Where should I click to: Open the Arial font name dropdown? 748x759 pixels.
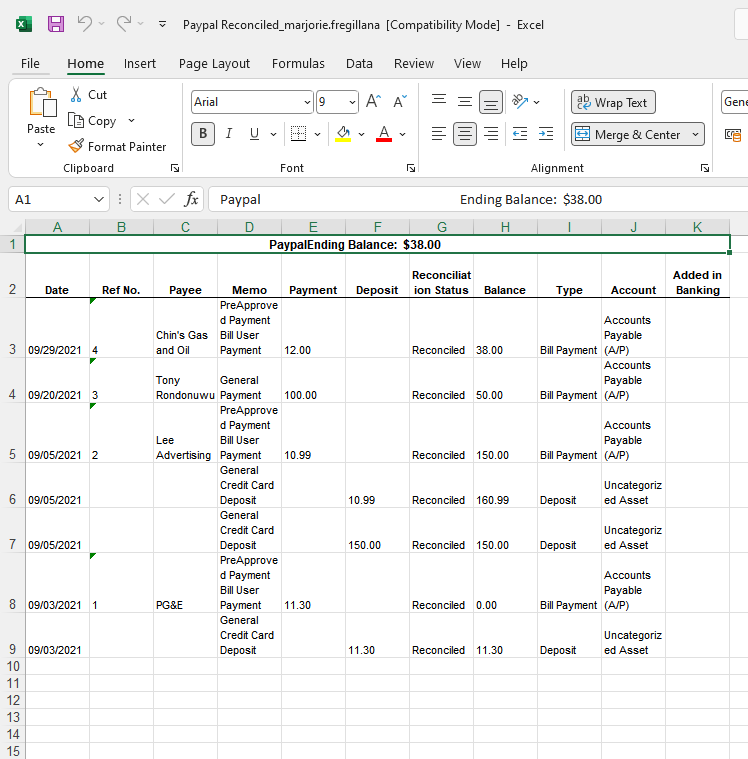[307, 102]
